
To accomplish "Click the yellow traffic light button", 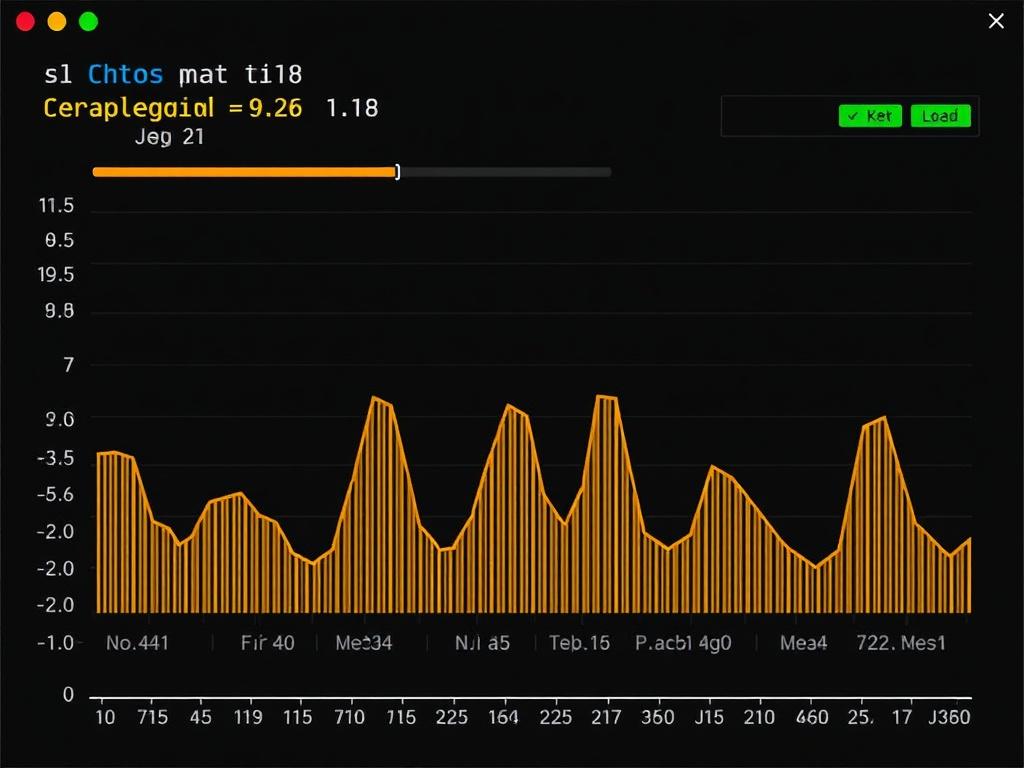I will [x=57, y=21].
